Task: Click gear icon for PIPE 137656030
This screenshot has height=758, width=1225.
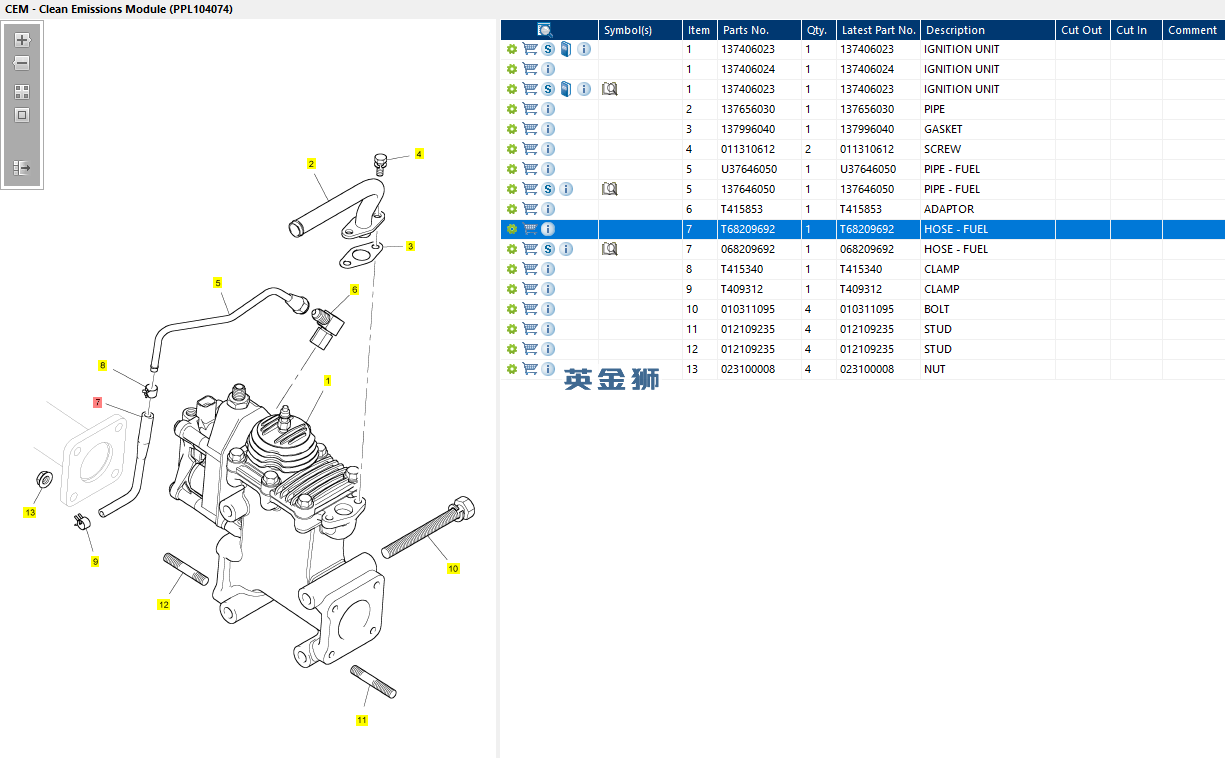Action: [x=512, y=109]
